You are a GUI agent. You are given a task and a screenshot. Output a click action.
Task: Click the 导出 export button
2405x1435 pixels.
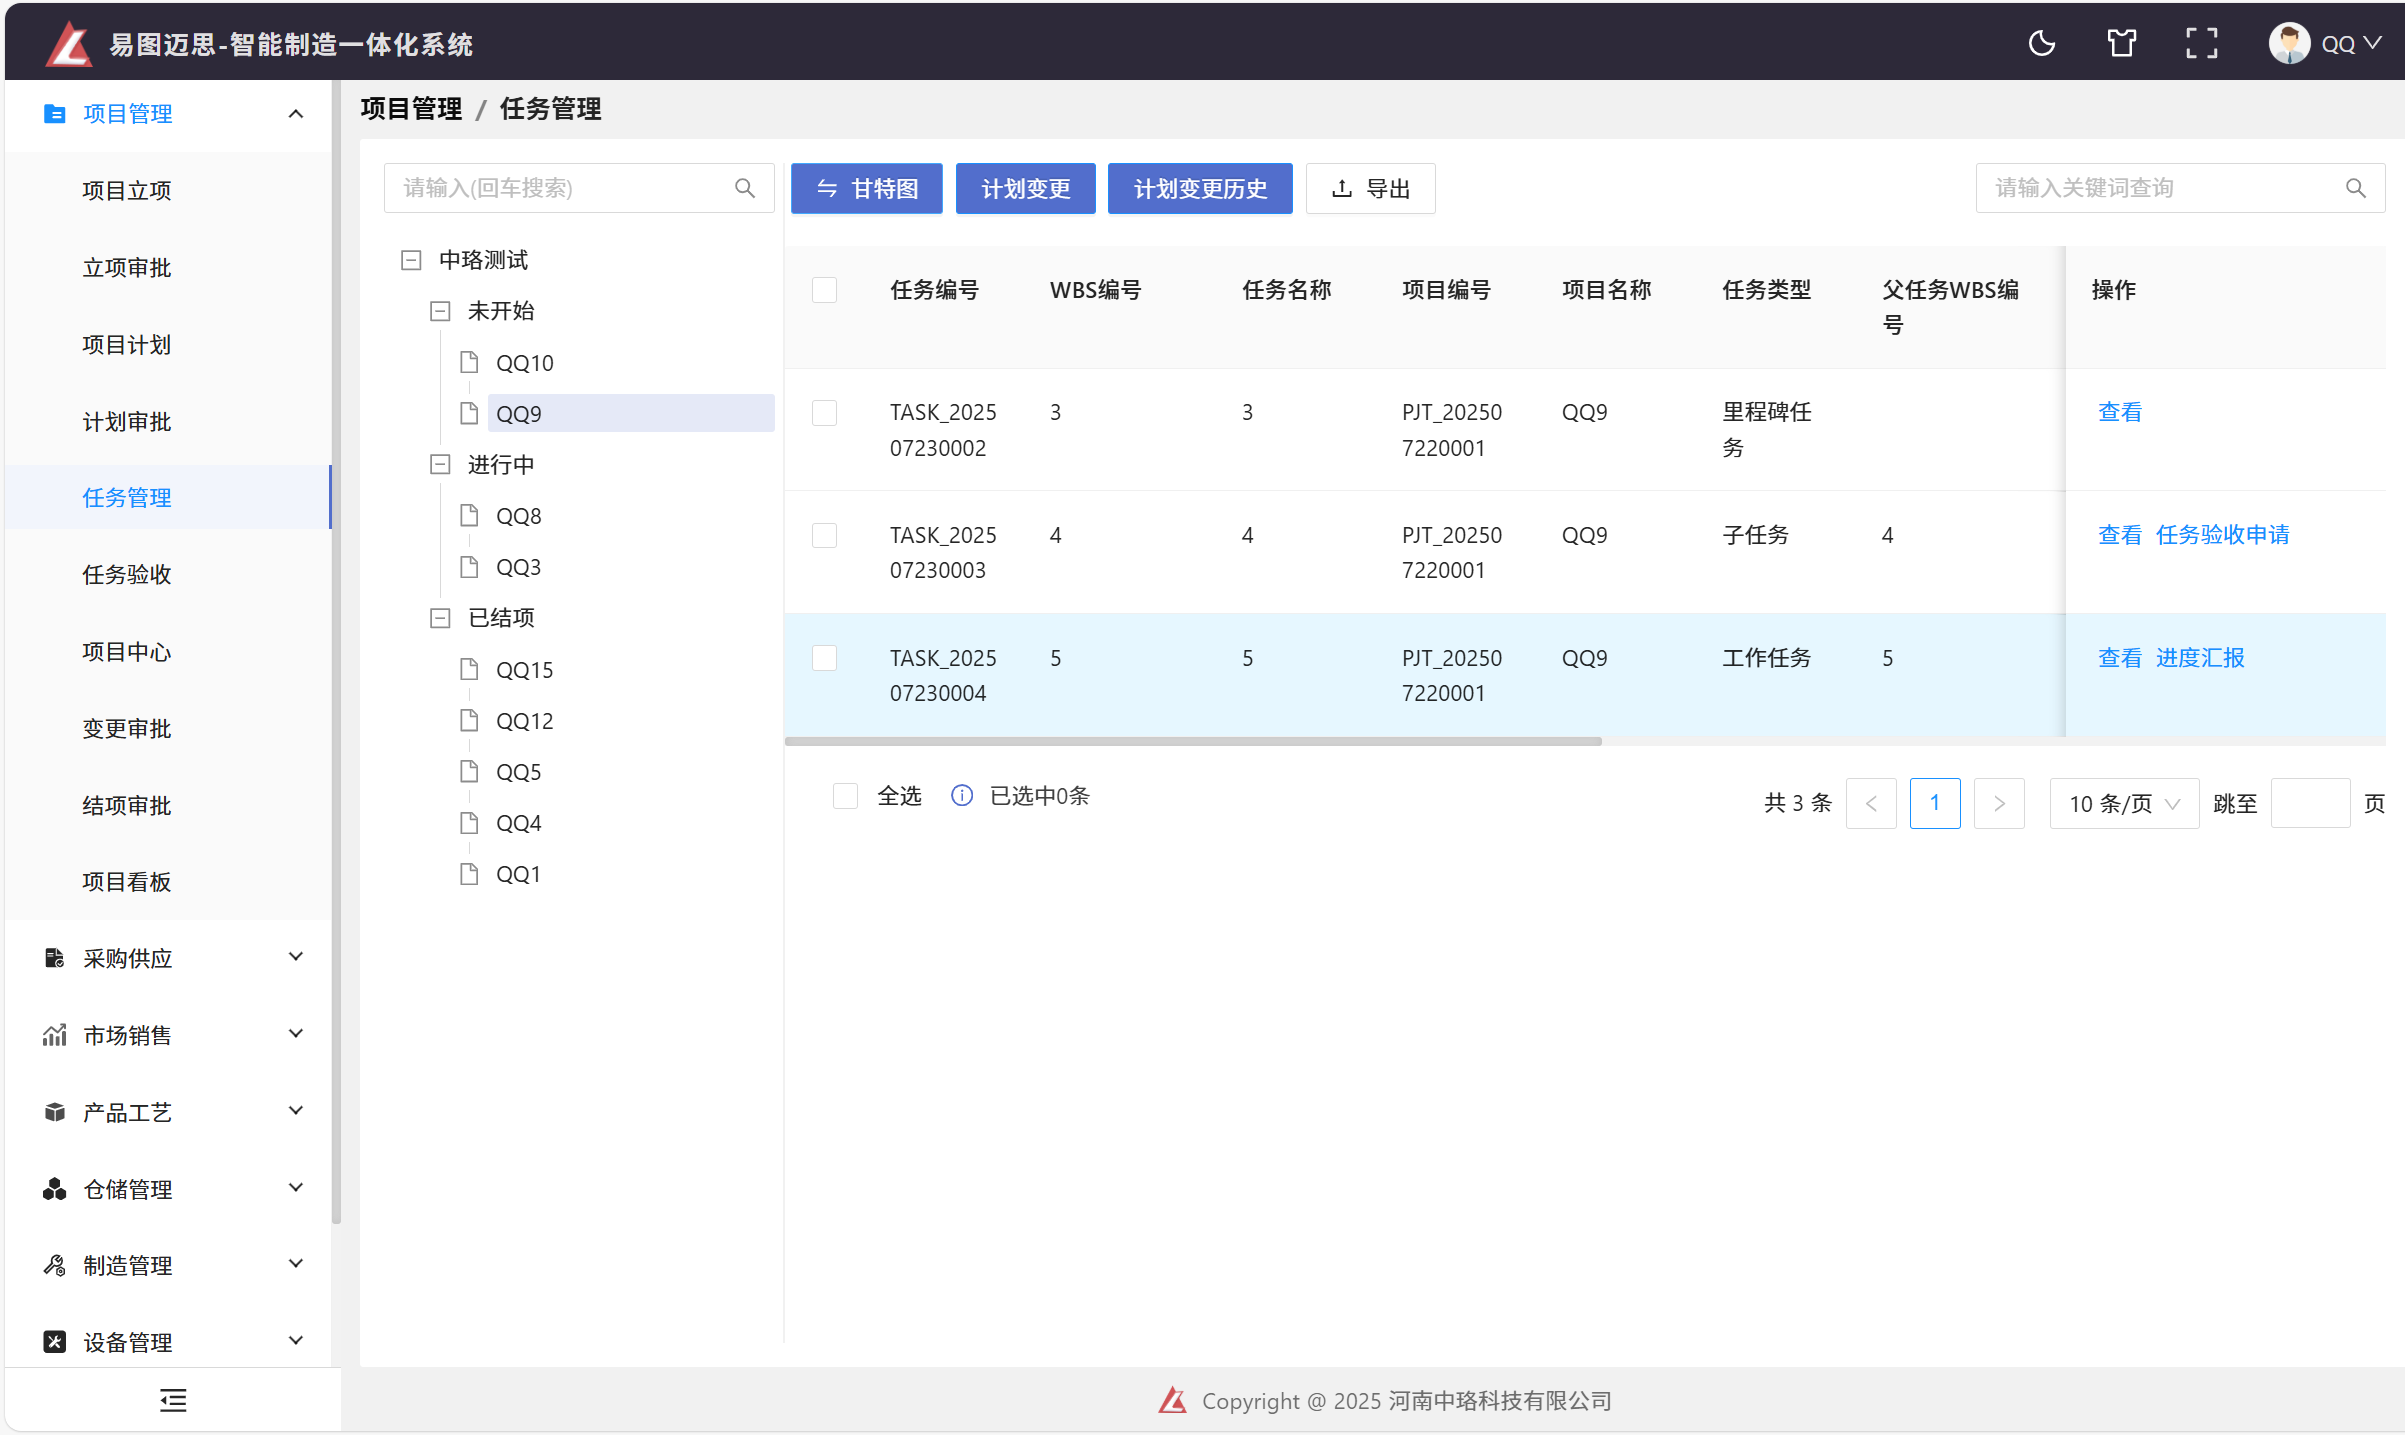coord(1370,188)
